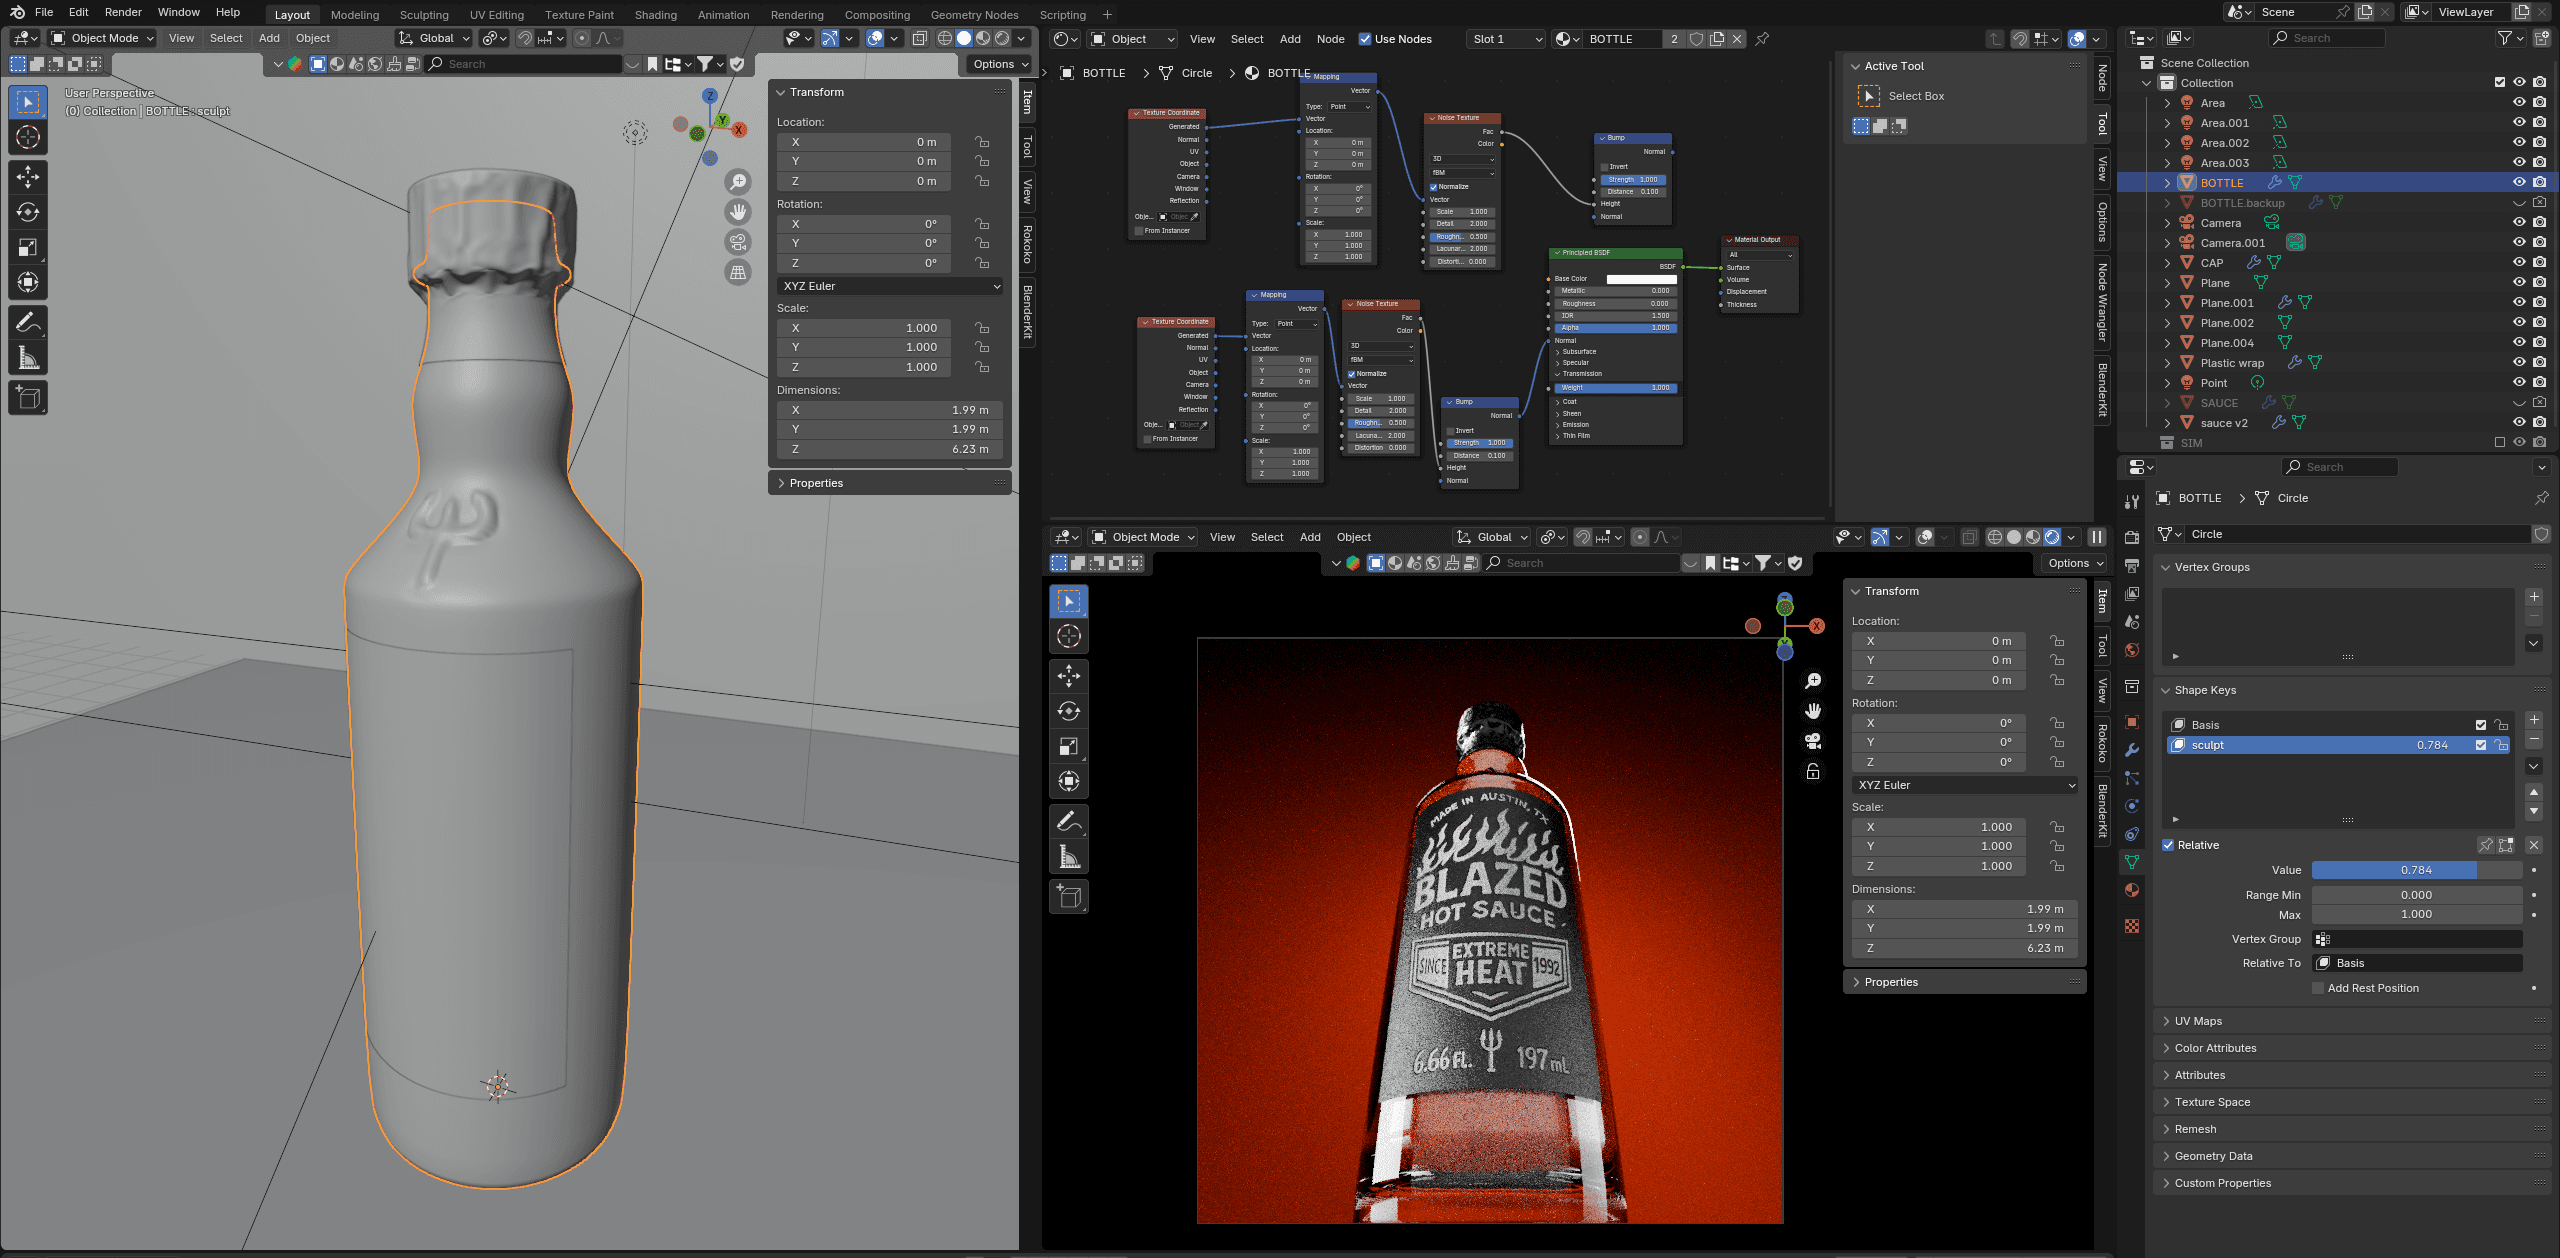This screenshot has width=2560, height=1258.
Task: Remove the selected shape key with the minus button
Action: tap(2534, 740)
